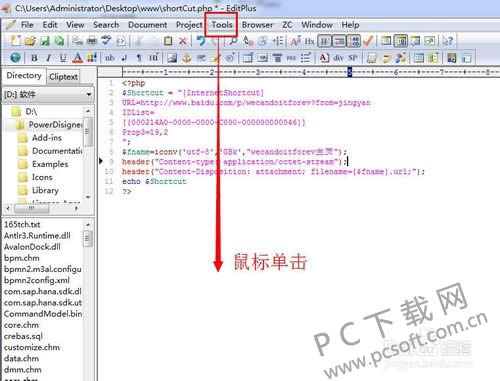This screenshot has width=500, height=381.
Task: Click the Paste clipboard icon
Action: click(168, 41)
